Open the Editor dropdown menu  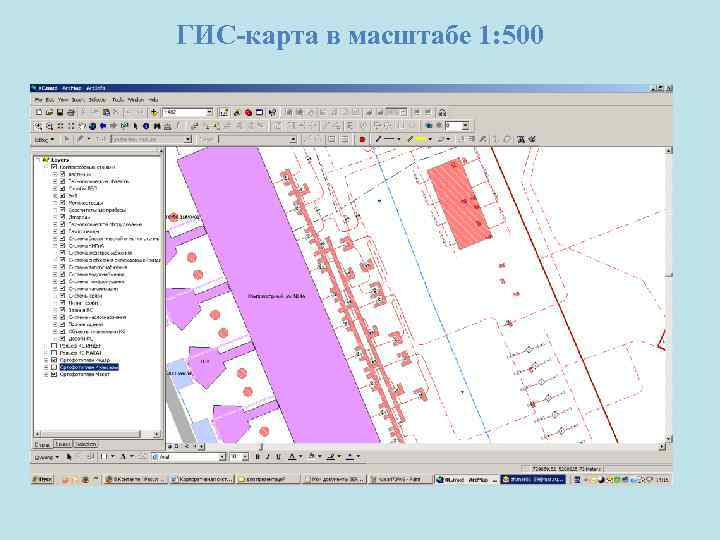[x=45, y=140]
